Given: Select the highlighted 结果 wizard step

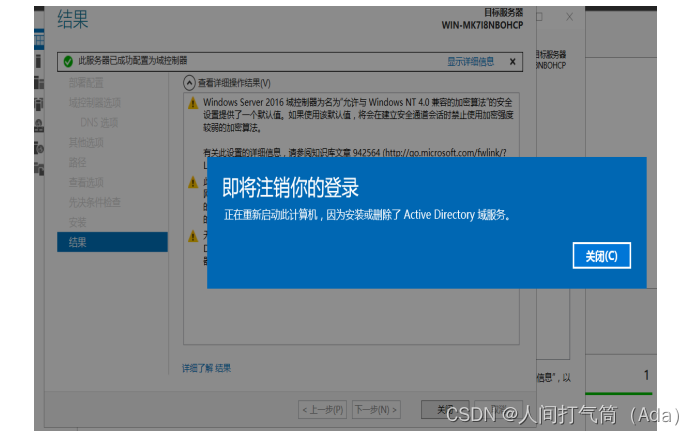Looking at the screenshot, I should pos(112,242).
